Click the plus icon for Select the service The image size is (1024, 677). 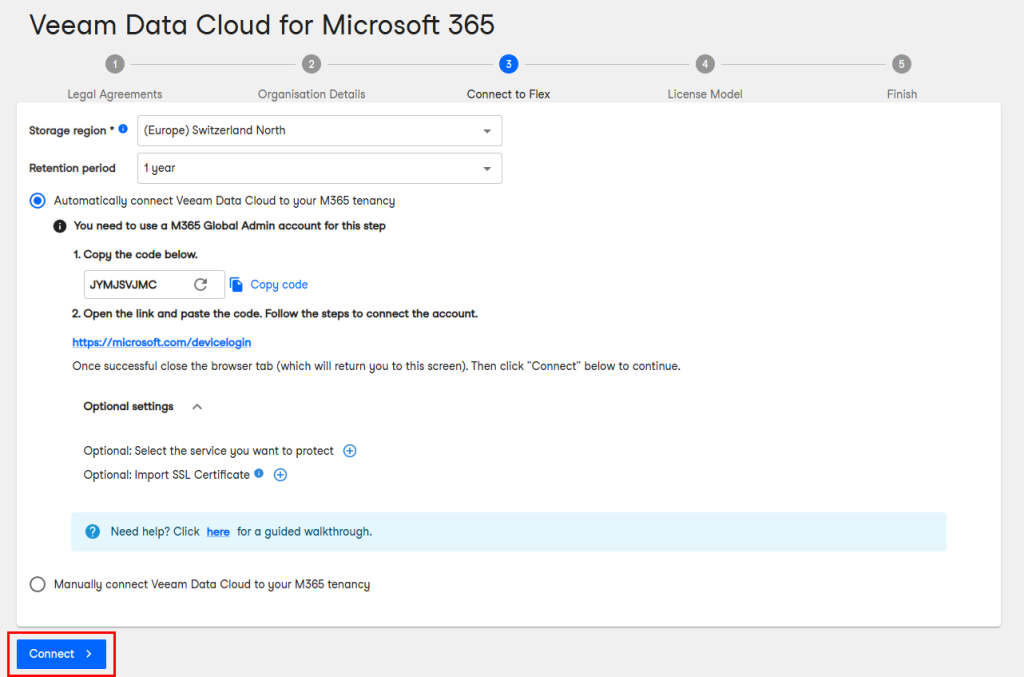click(x=350, y=450)
